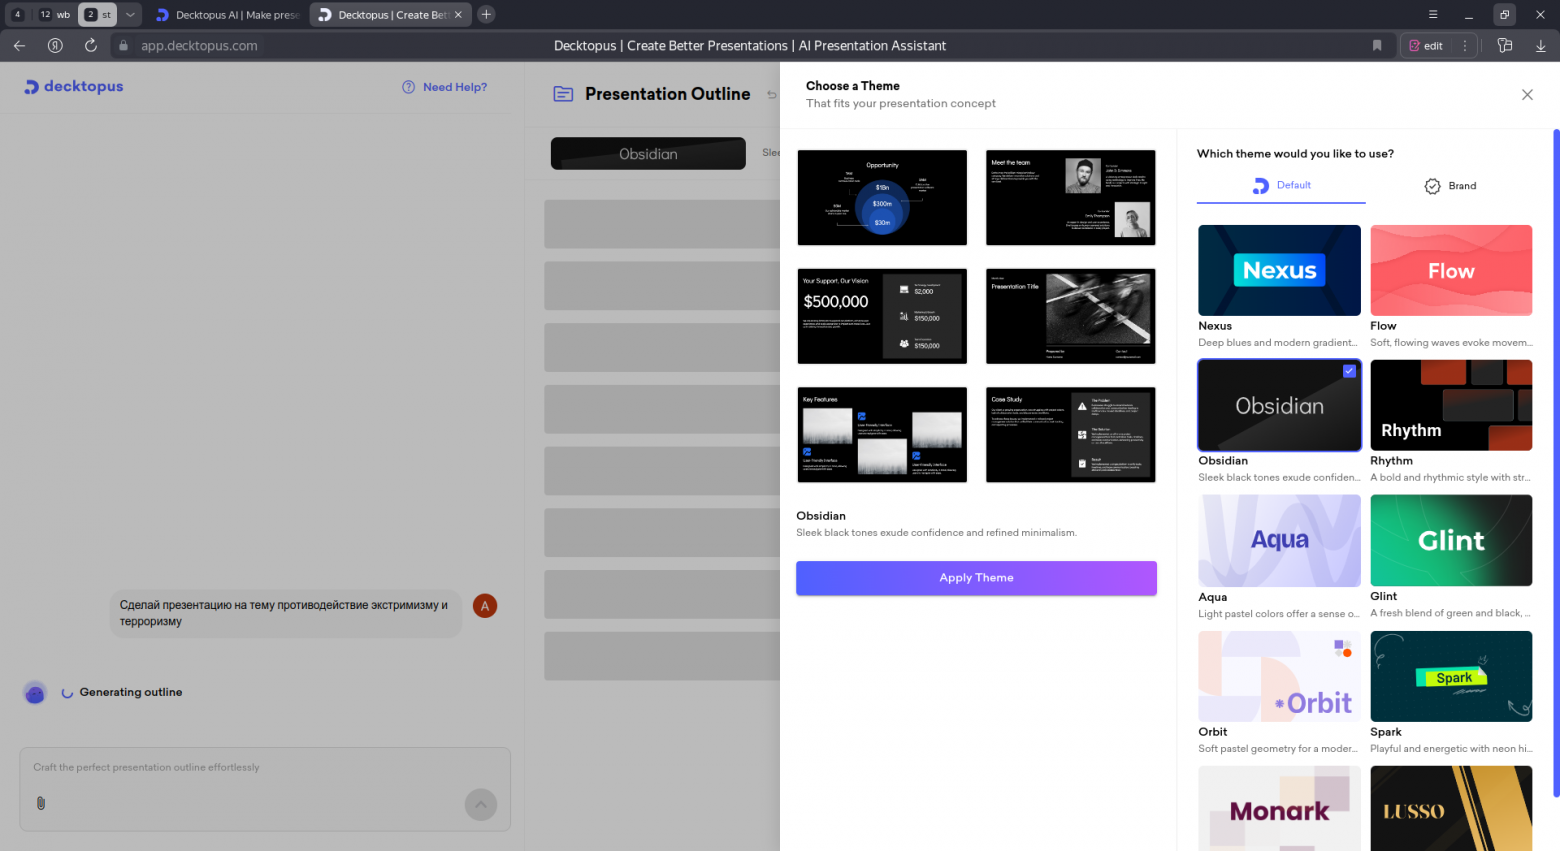Click the Decktopus assistant avatar icon
Image resolution: width=1560 pixels, height=851 pixels.
[x=35, y=693]
